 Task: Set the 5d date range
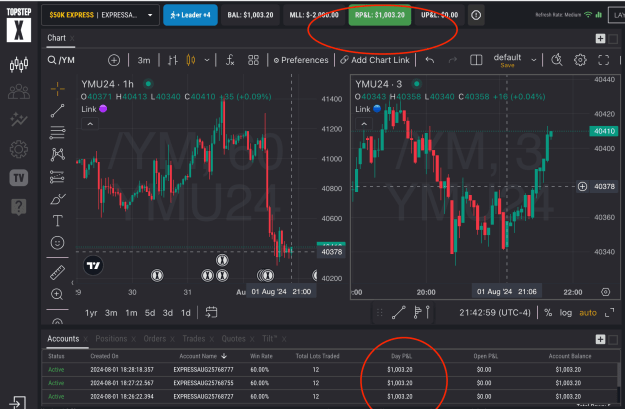pyautogui.click(x=150, y=313)
